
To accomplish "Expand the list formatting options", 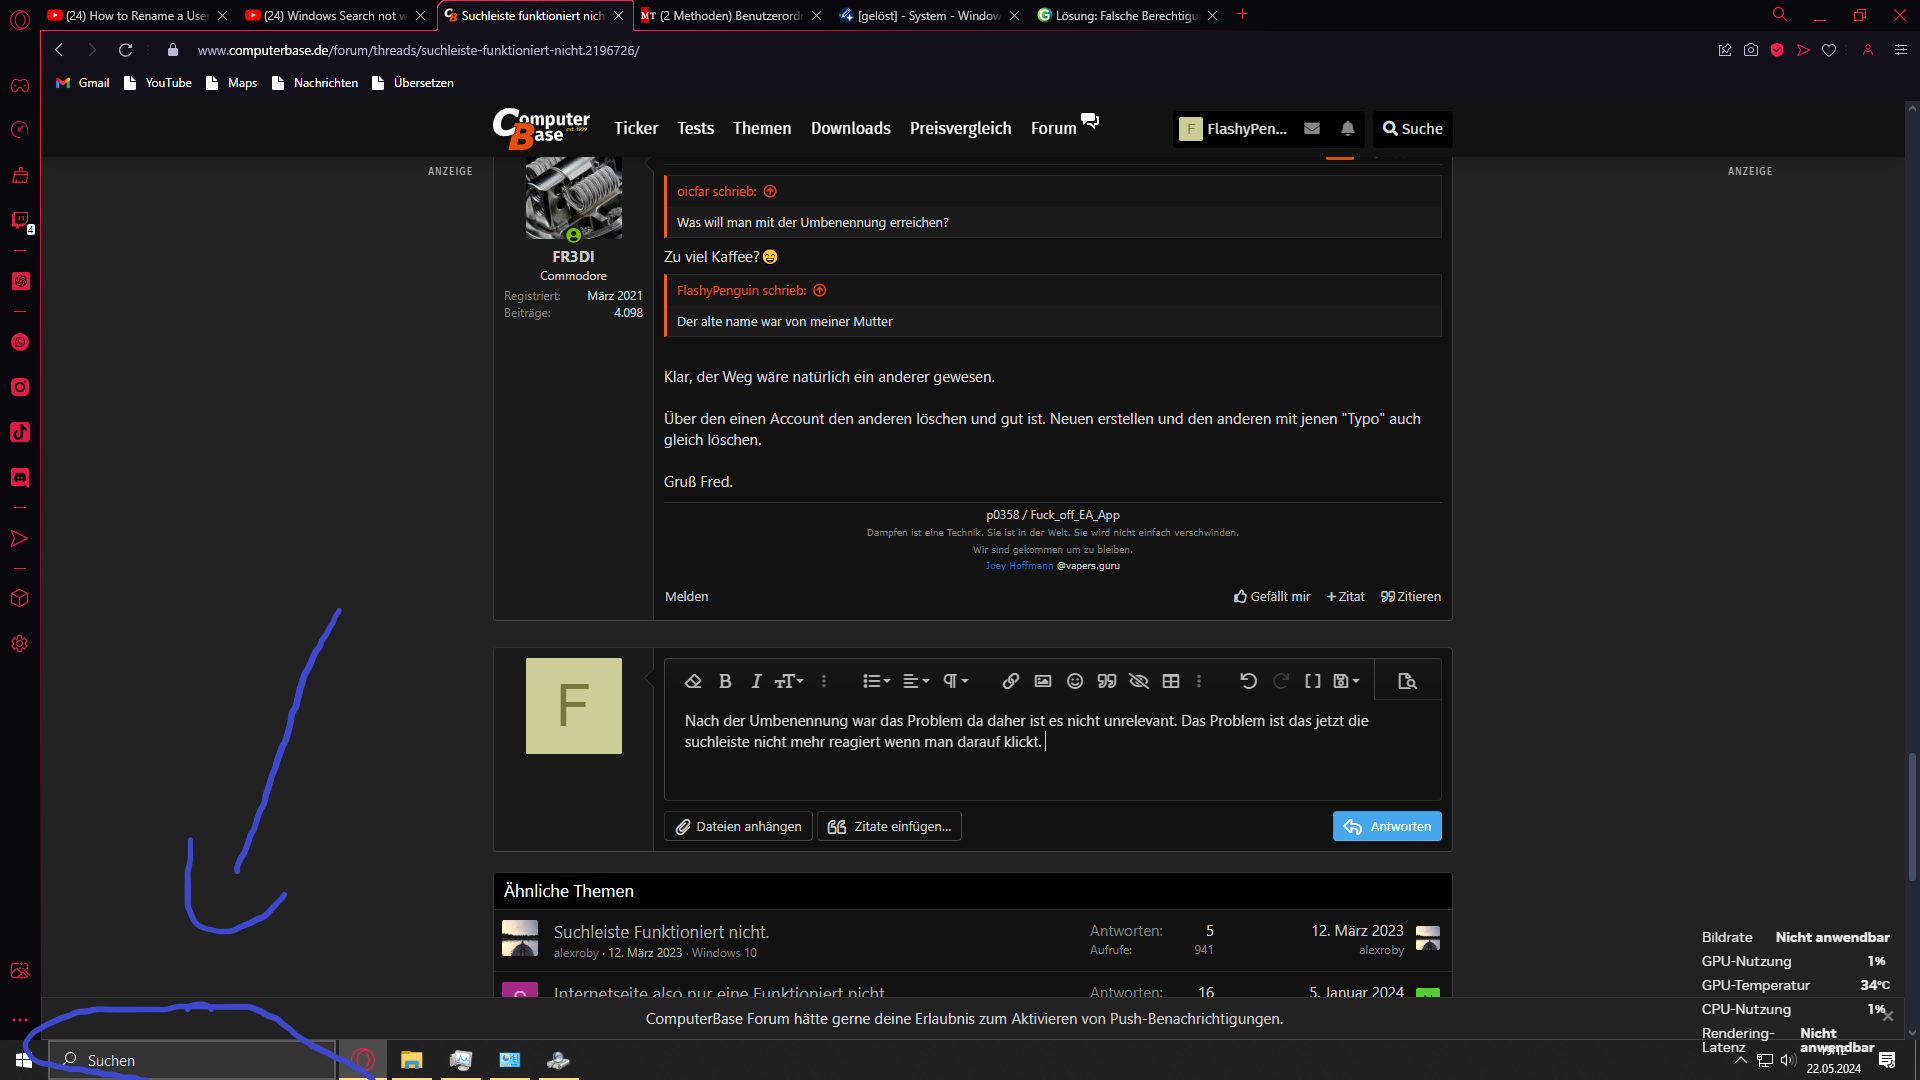I will [x=875, y=681].
